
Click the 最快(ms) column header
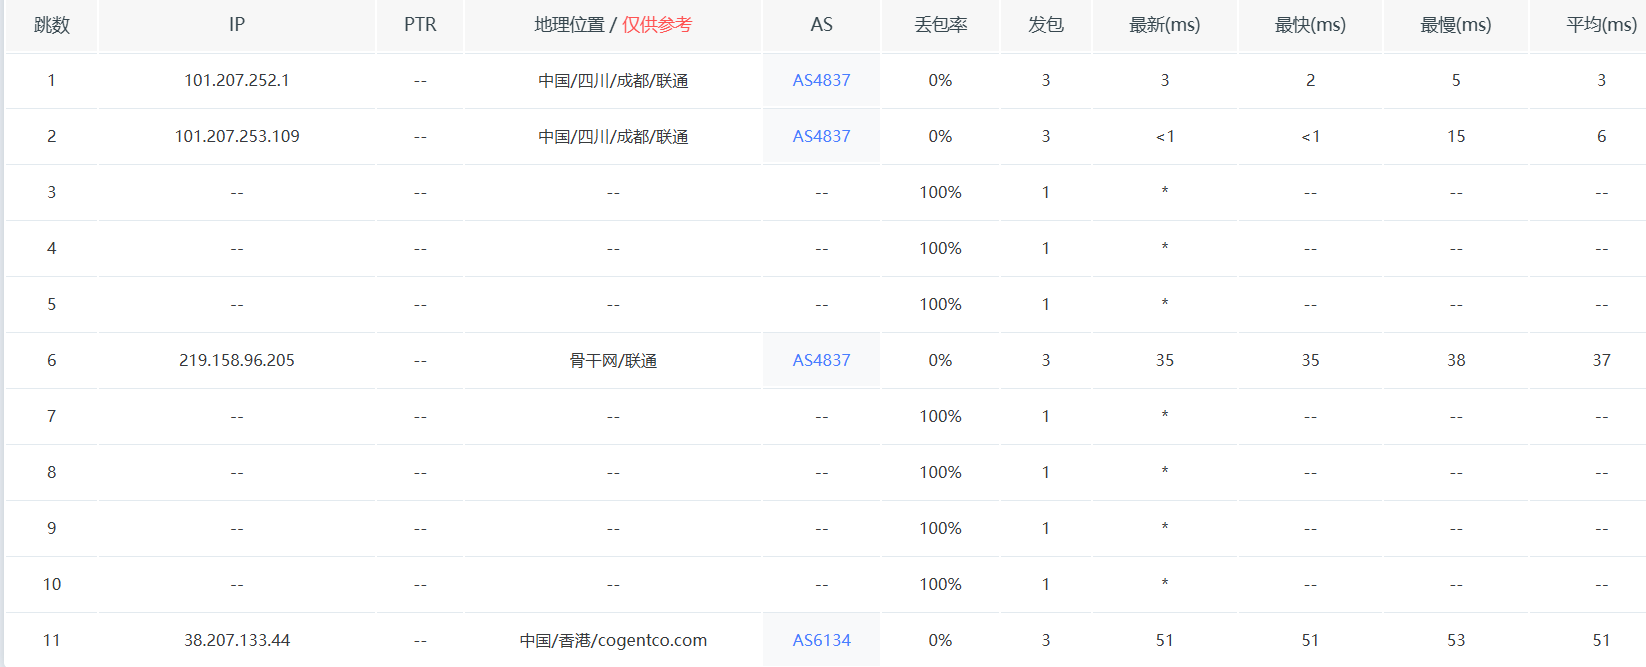tap(1310, 25)
